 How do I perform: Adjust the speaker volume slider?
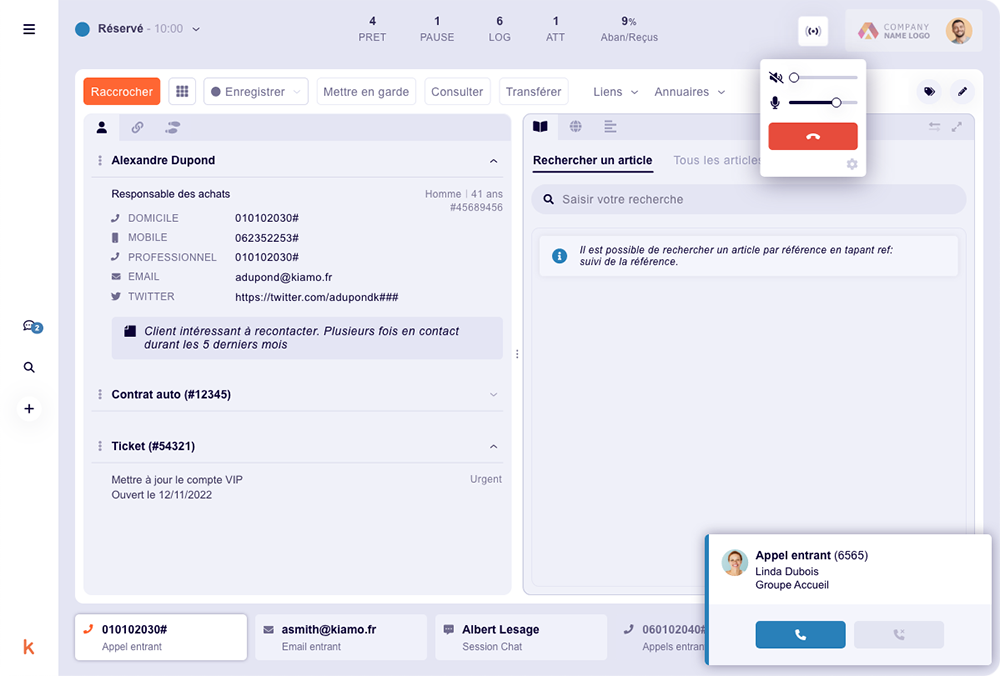[823, 77]
